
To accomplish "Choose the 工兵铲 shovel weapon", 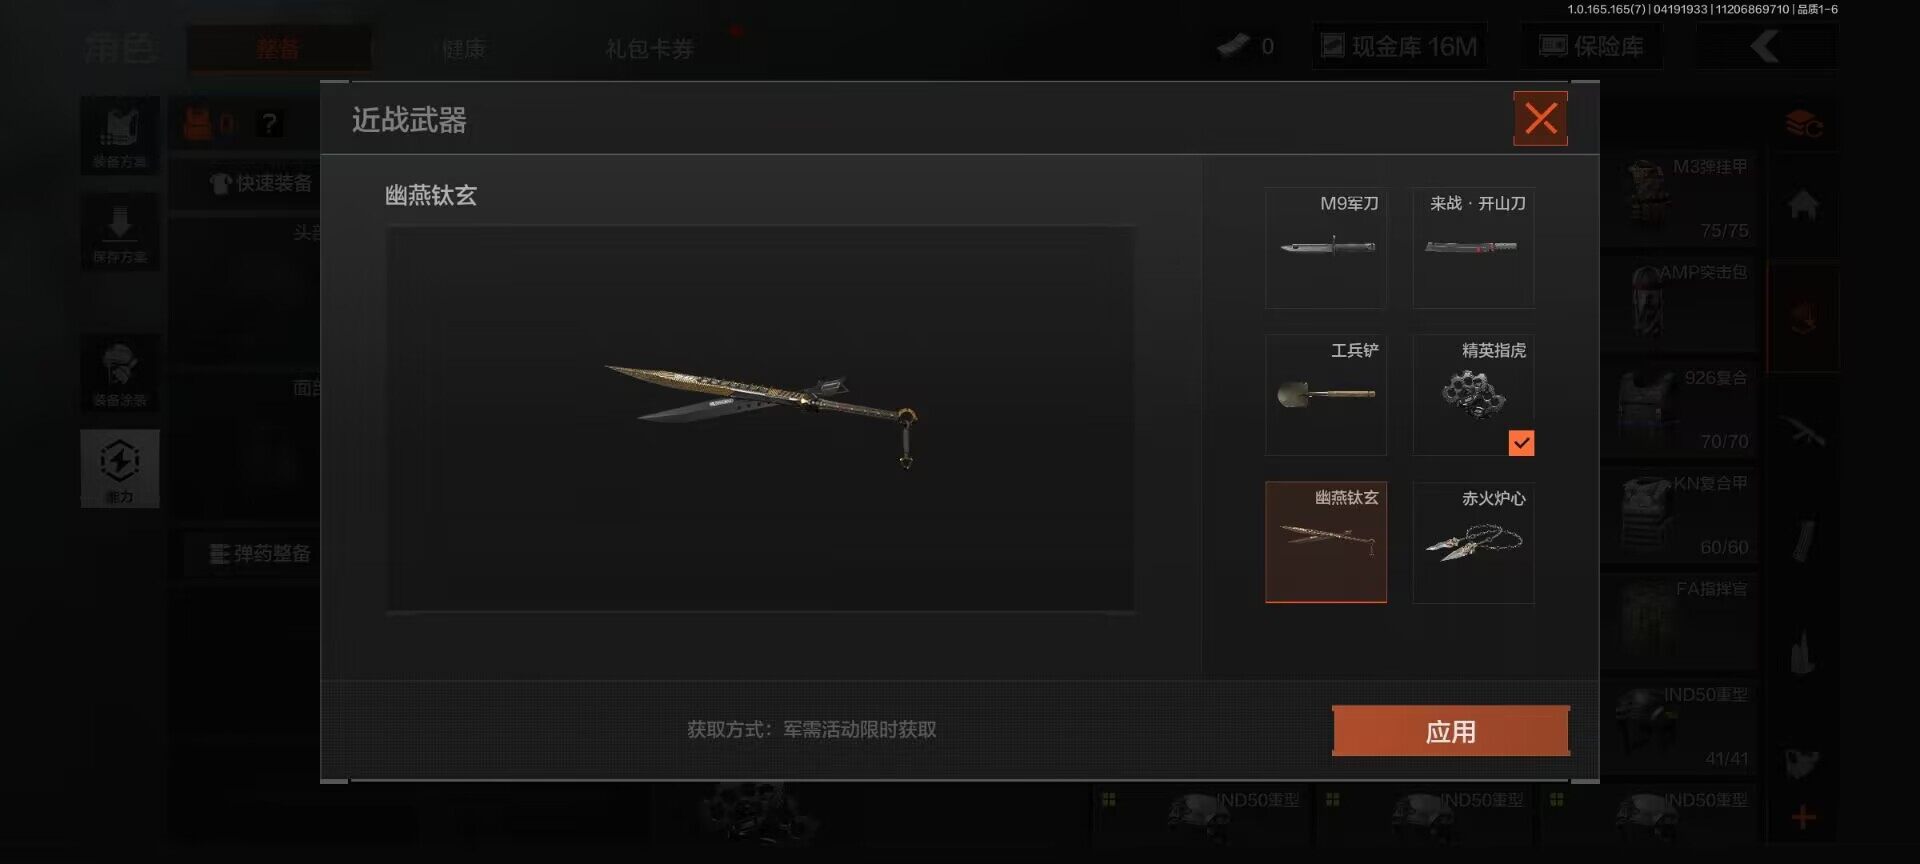I will 1326,395.
